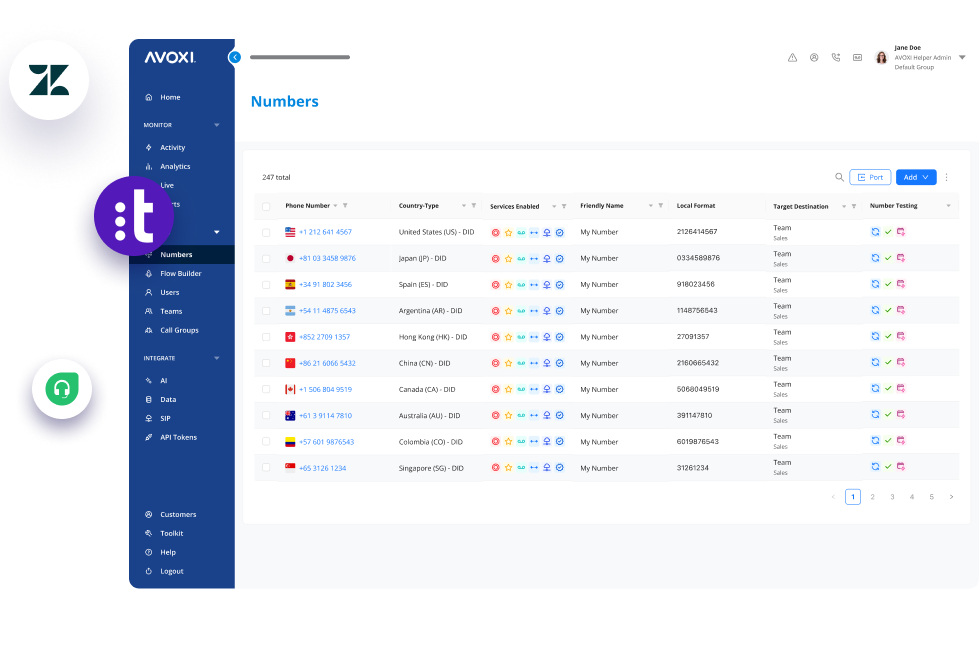Open Flow Builder from the sidebar
Viewport: 980px width, 650px height.
180,273
